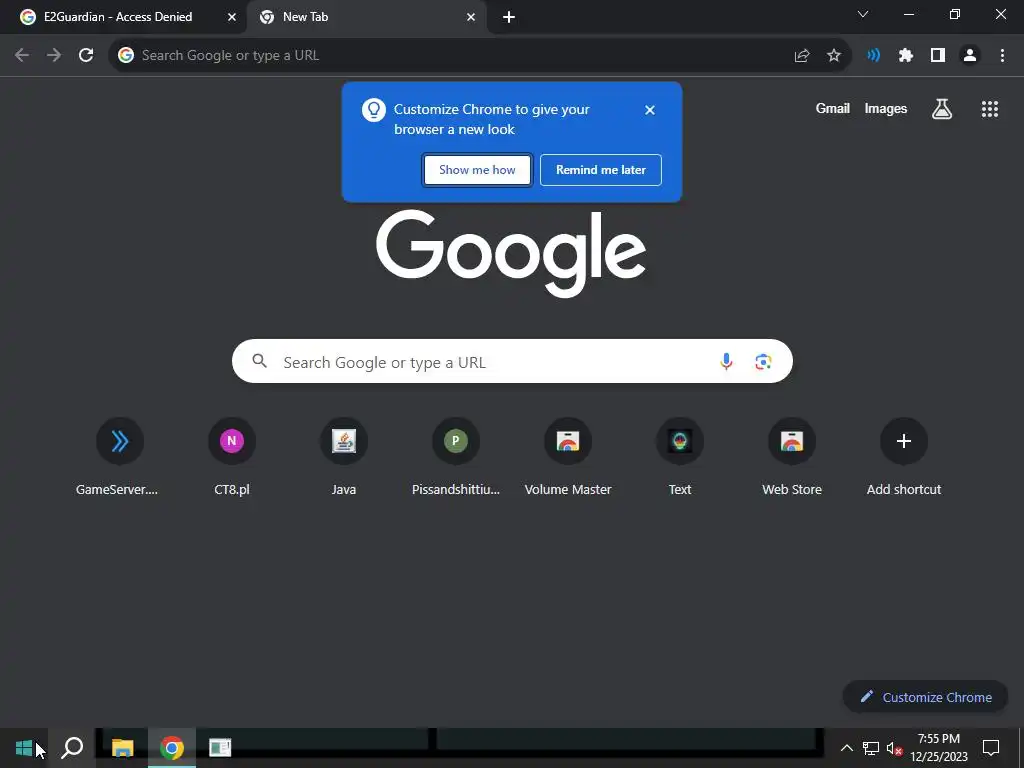
Task: Open the Web Store shortcut
Action: [x=792, y=456]
